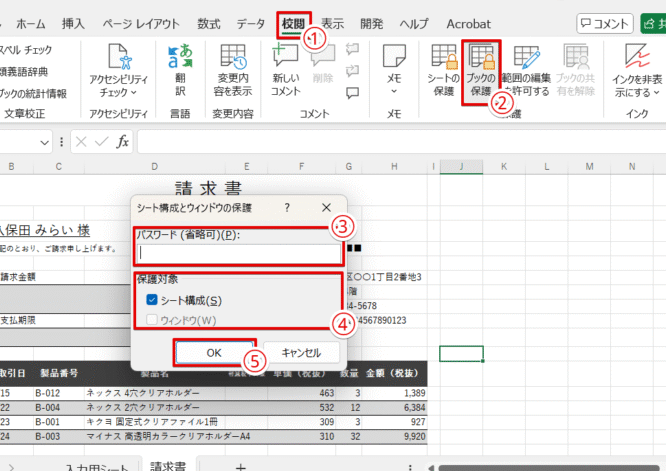Viewport: 666px width, 471px height.
Task: Select column D header
Action: [x=155, y=167]
